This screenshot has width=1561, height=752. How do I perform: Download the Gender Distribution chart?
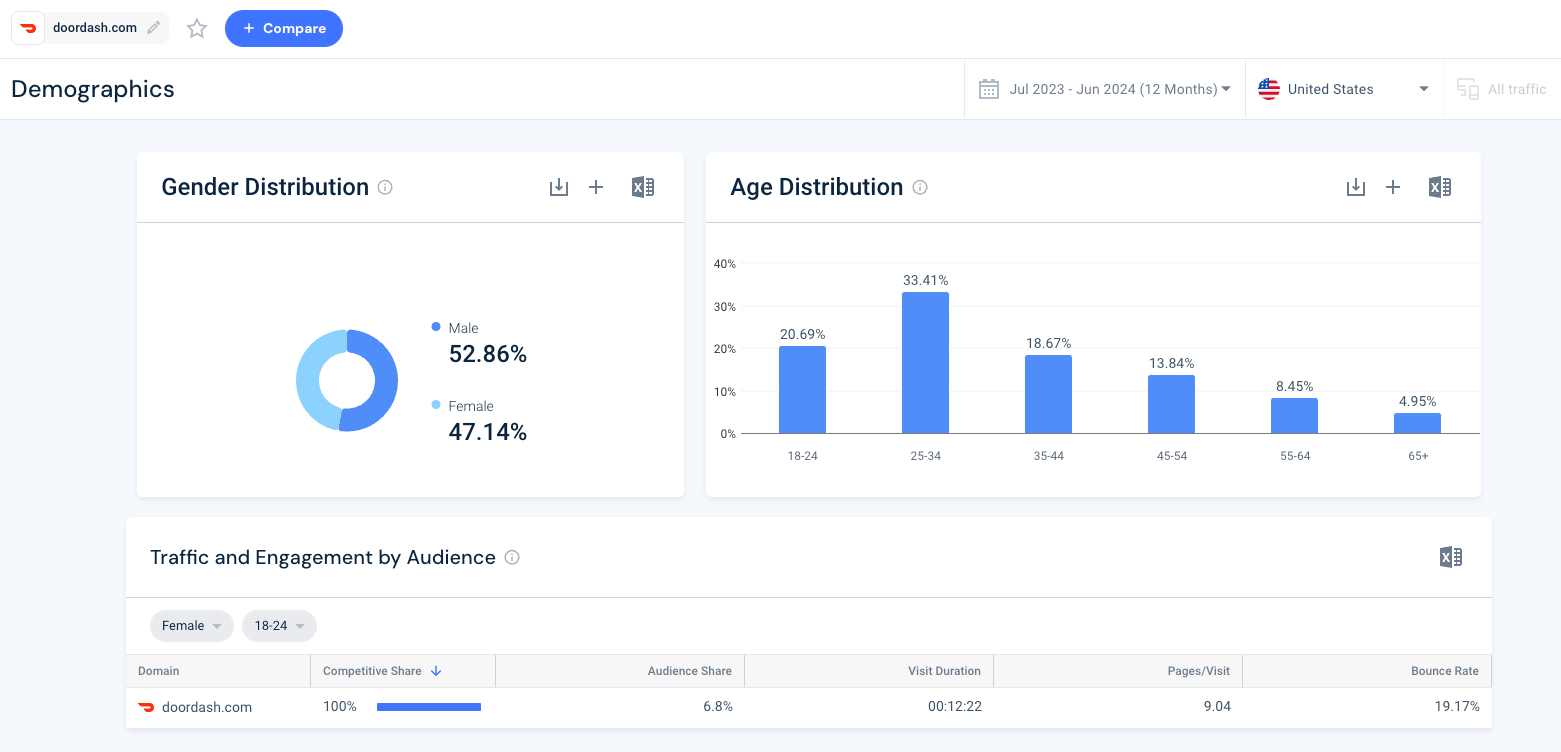point(559,187)
